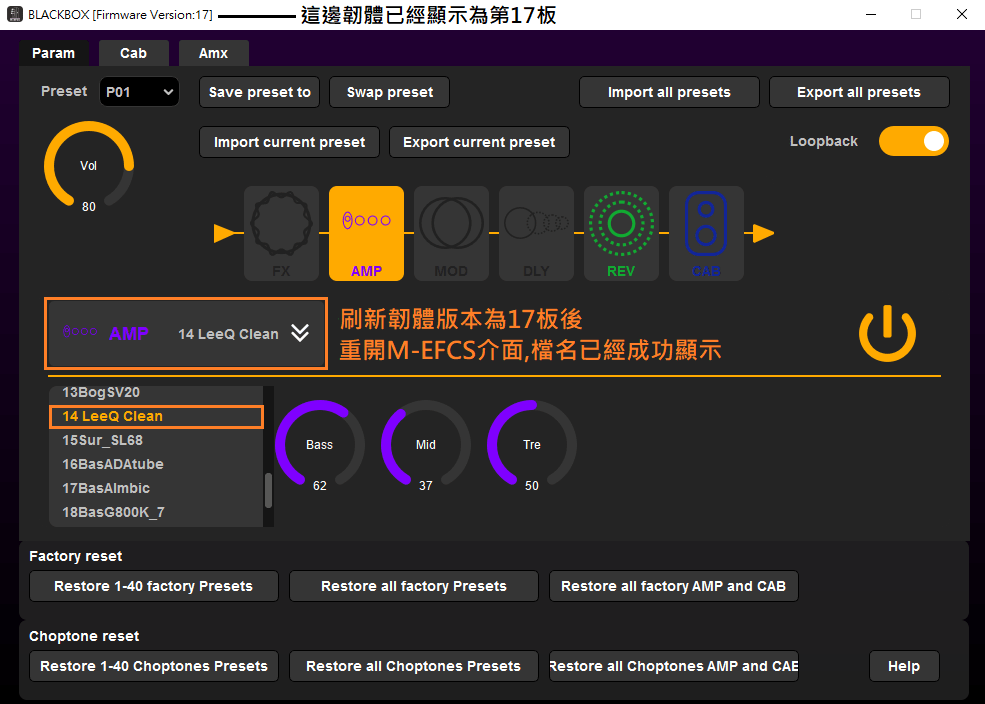The image size is (985, 704).
Task: Switch to the Amx tab
Action: pyautogui.click(x=213, y=53)
